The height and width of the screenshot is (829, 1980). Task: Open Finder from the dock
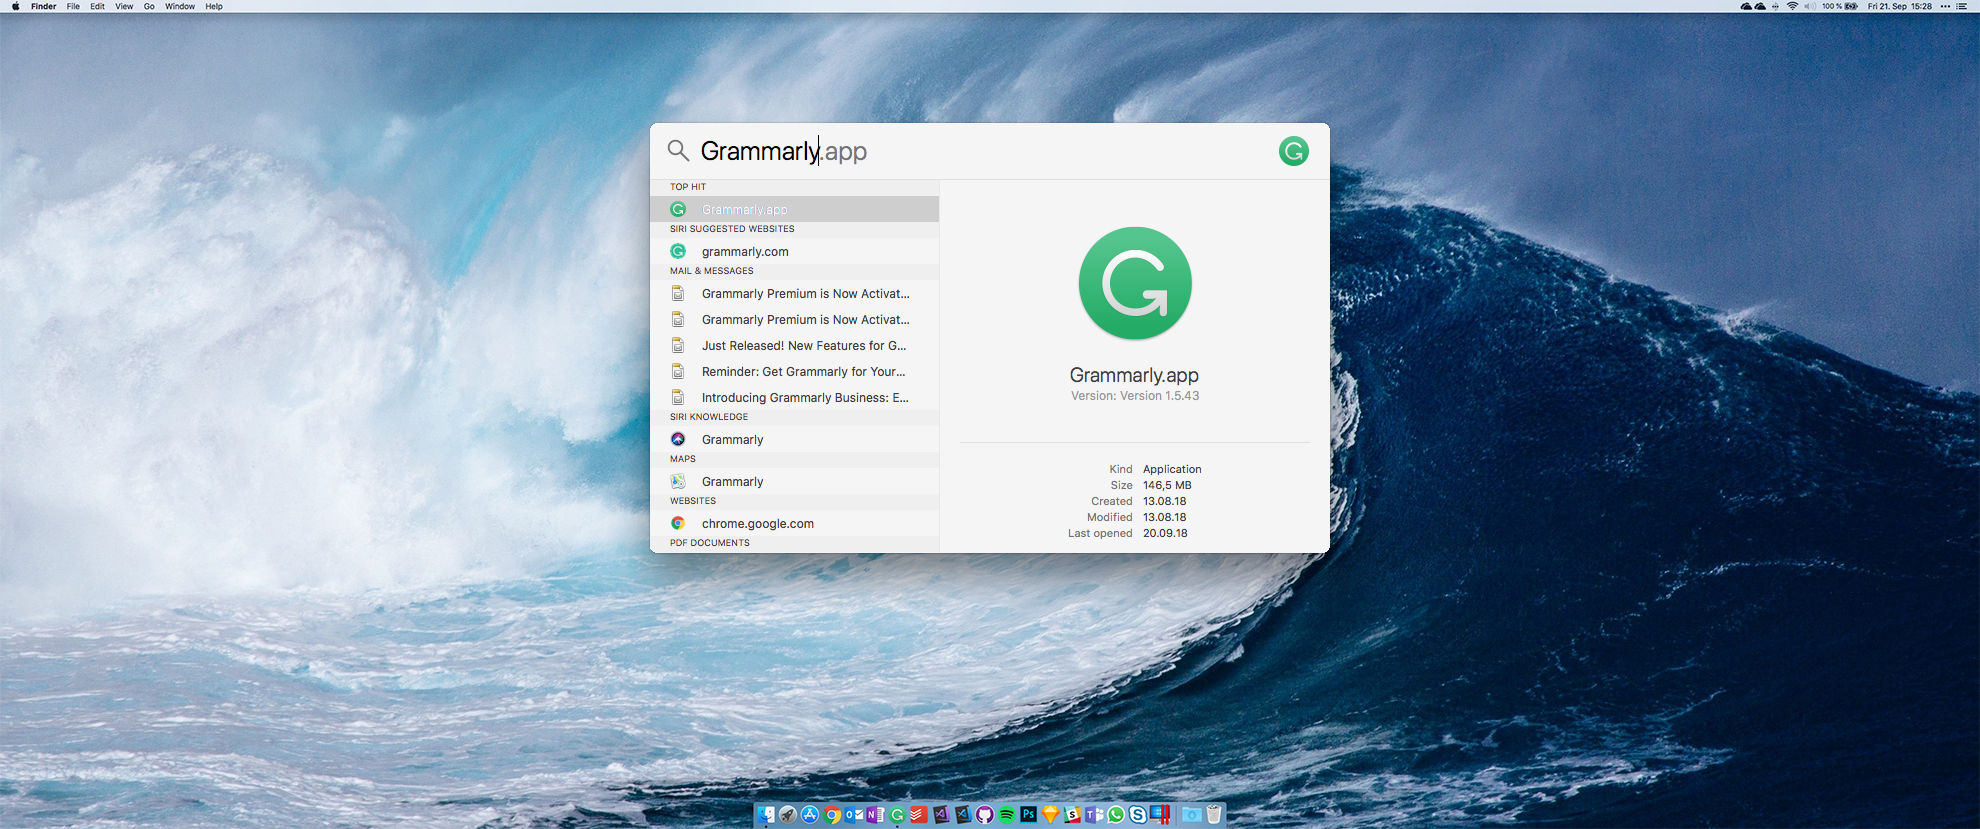[766, 815]
